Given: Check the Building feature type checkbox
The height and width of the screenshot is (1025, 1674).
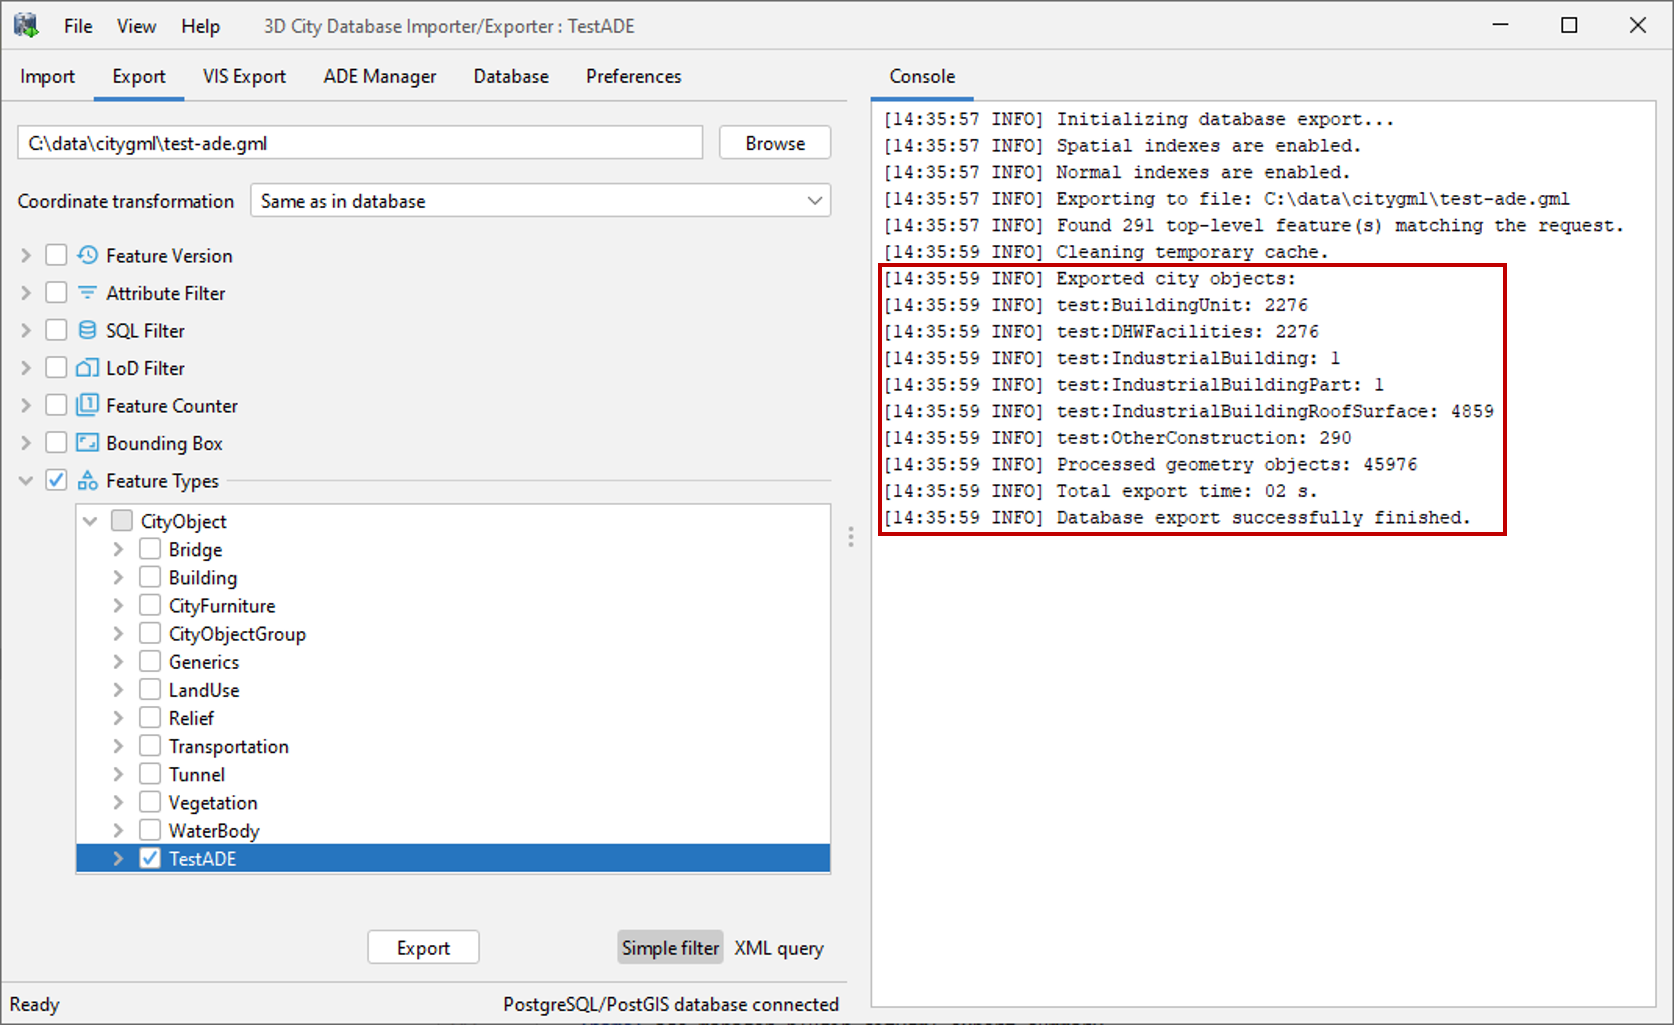Looking at the screenshot, I should click(x=150, y=577).
